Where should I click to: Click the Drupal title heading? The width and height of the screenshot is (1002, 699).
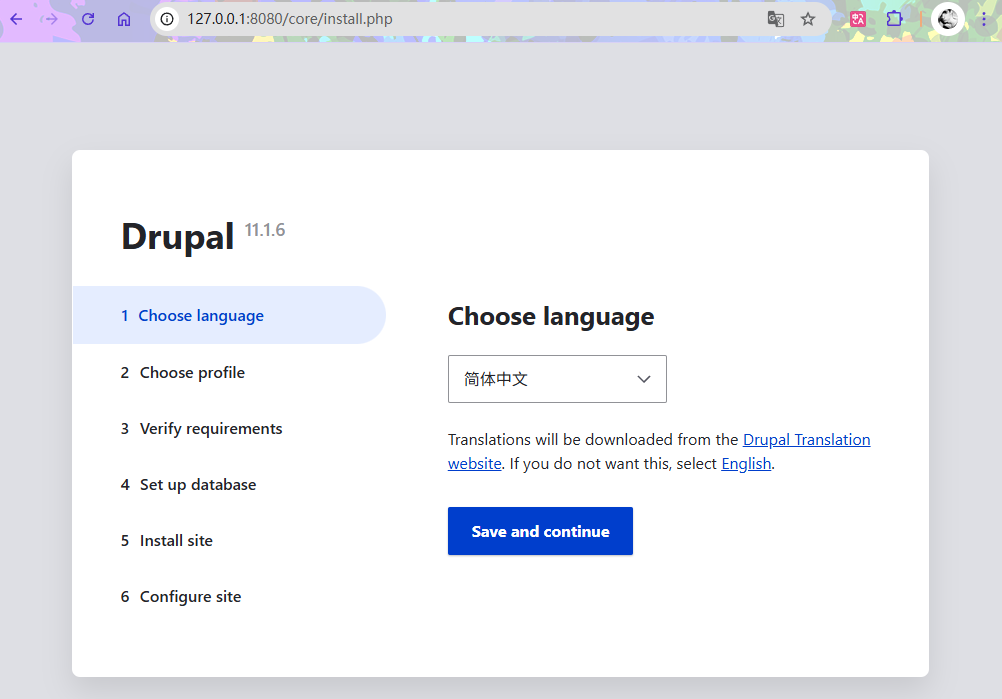[178, 238]
